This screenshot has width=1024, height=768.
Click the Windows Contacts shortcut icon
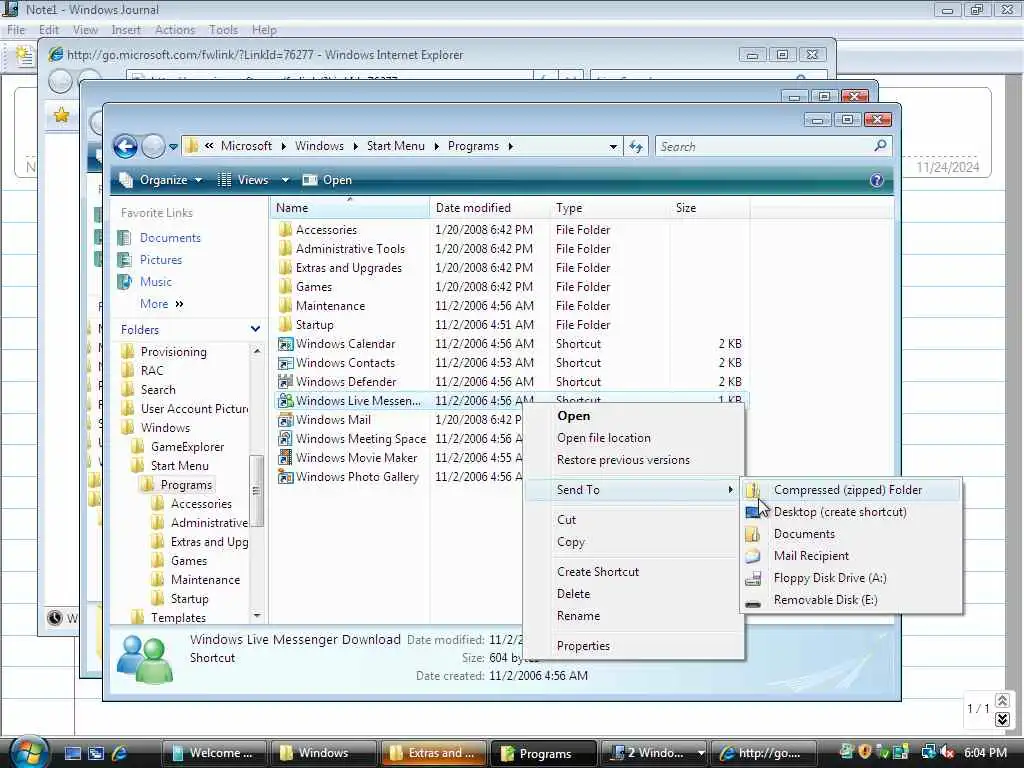285,362
